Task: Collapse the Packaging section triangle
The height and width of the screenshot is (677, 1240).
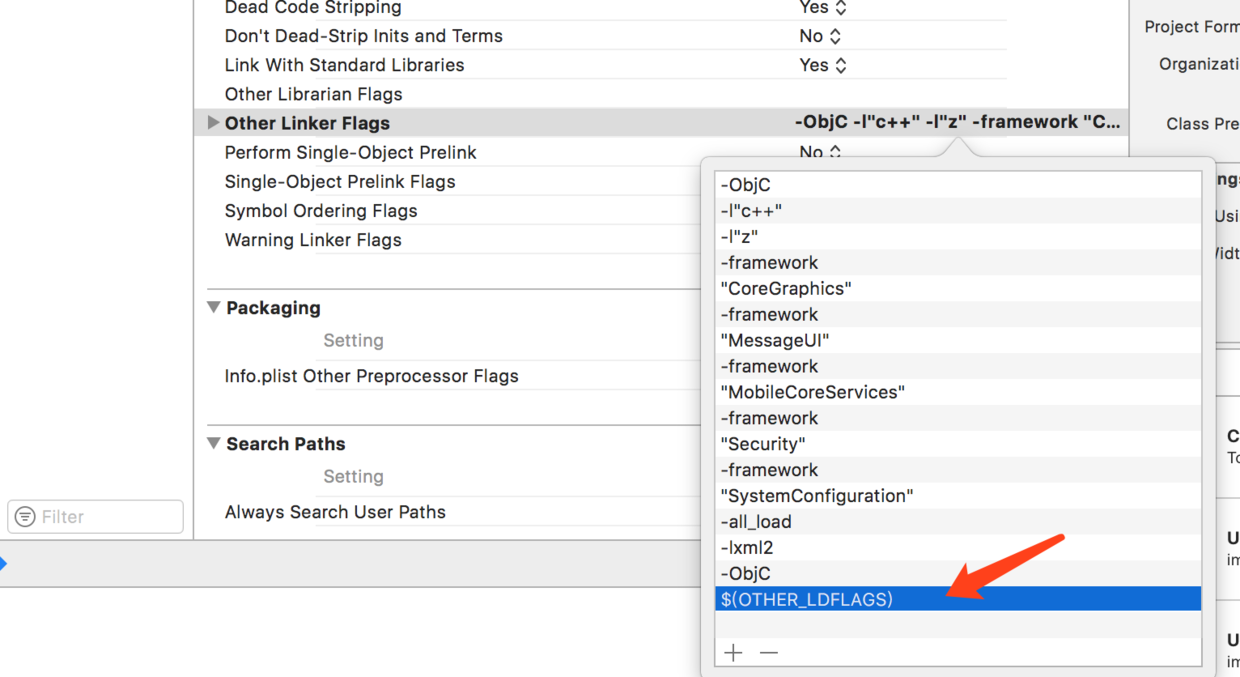Action: tap(213, 307)
